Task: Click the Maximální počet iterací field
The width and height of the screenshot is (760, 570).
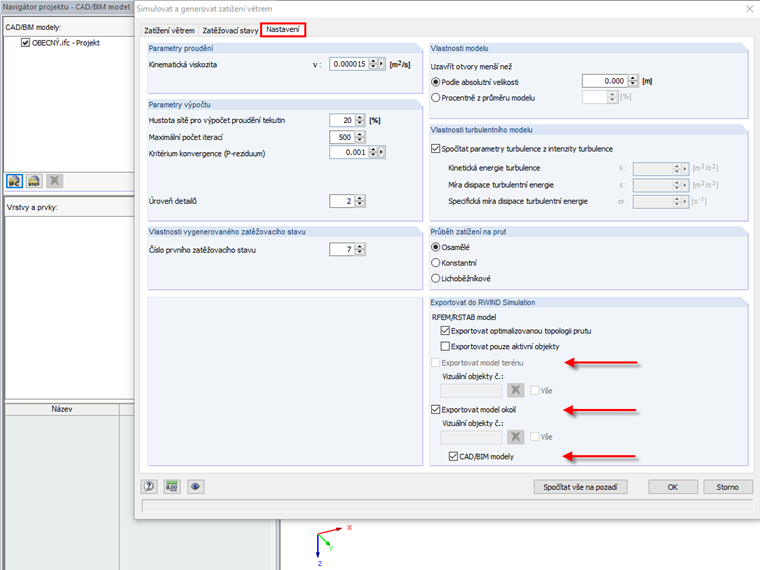Action: 342,137
